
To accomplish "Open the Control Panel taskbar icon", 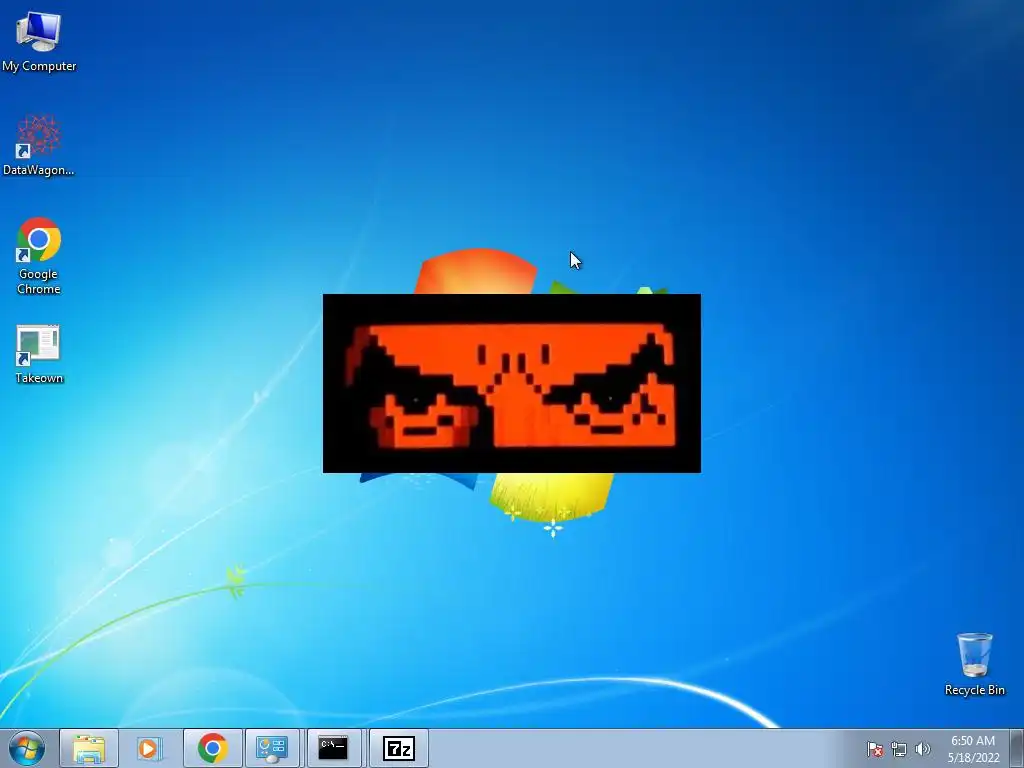I will tap(272, 748).
